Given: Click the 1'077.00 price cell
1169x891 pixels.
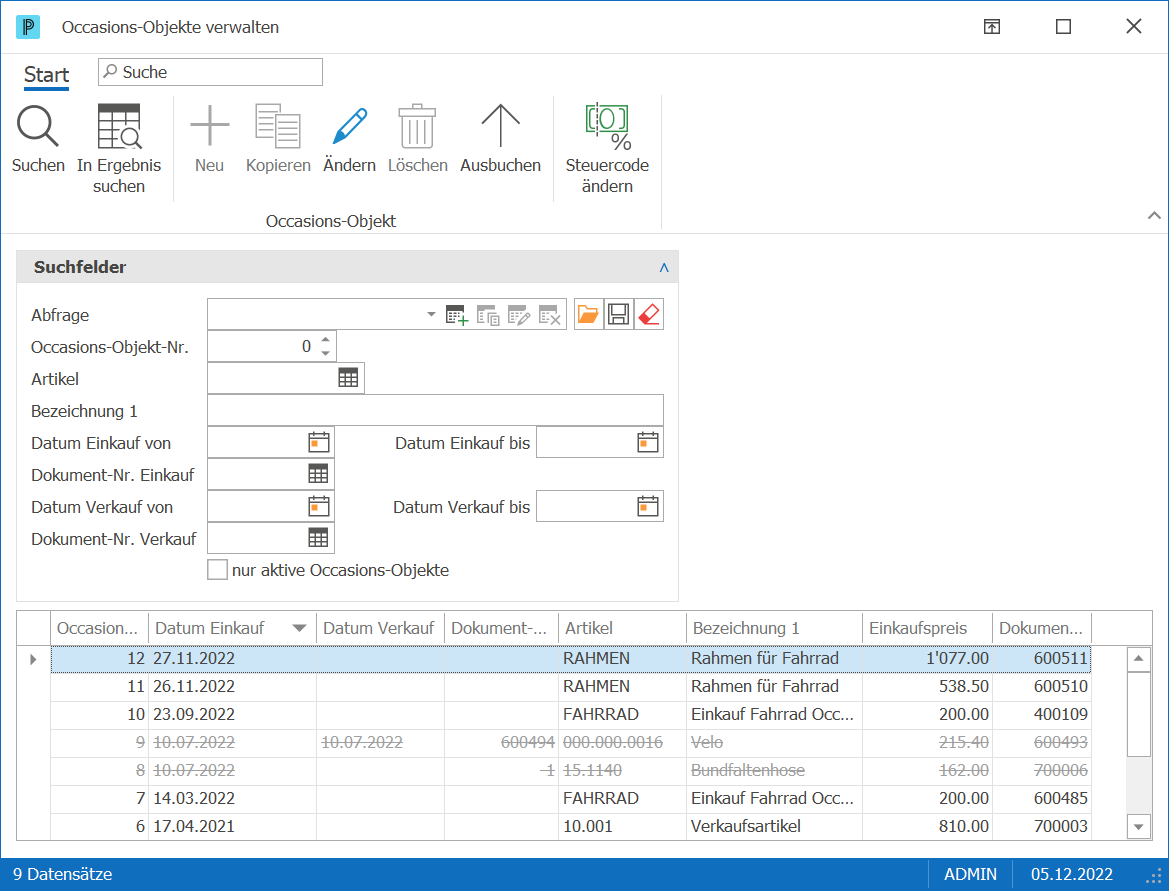Looking at the screenshot, I should 927,658.
